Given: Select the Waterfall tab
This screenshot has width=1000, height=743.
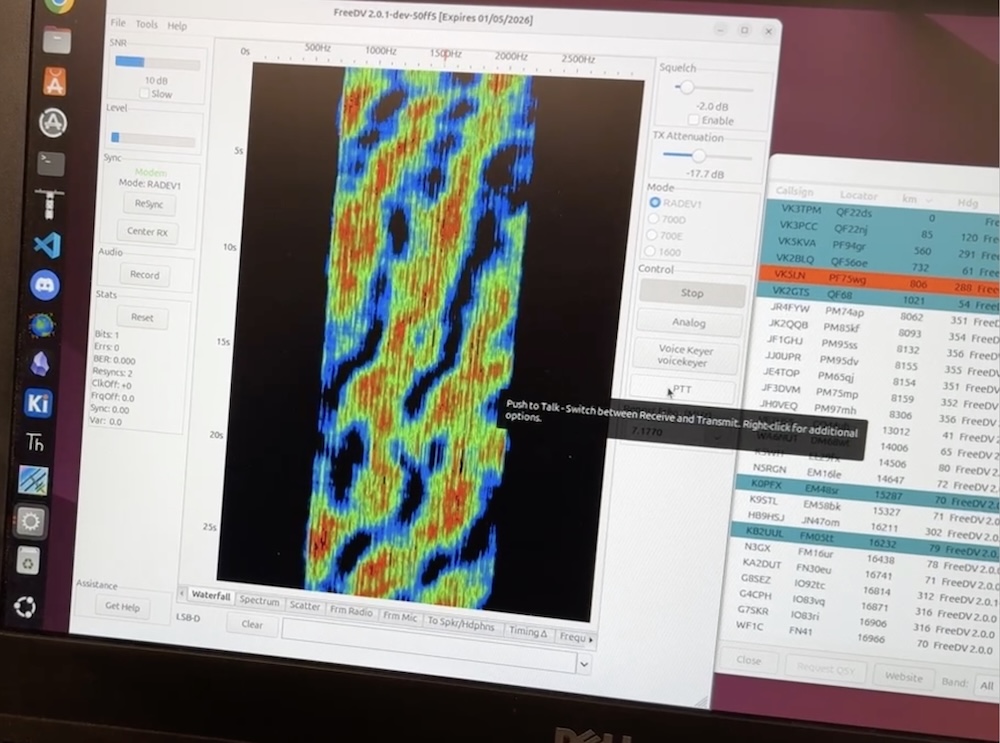Looking at the screenshot, I should 210,596.
